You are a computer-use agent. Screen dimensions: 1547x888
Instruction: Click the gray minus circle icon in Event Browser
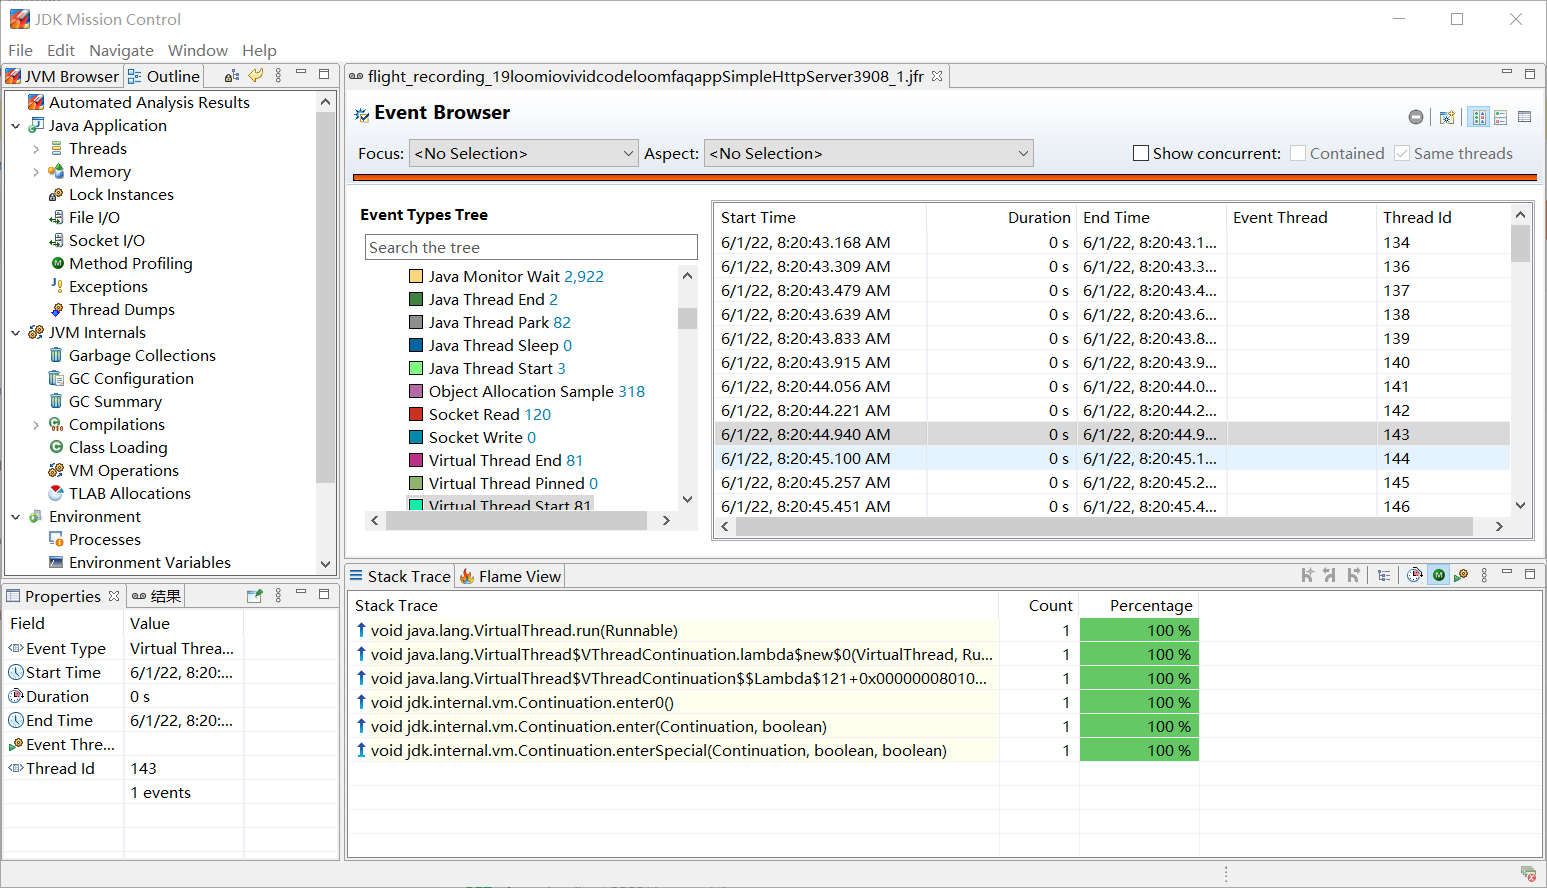pos(1416,117)
